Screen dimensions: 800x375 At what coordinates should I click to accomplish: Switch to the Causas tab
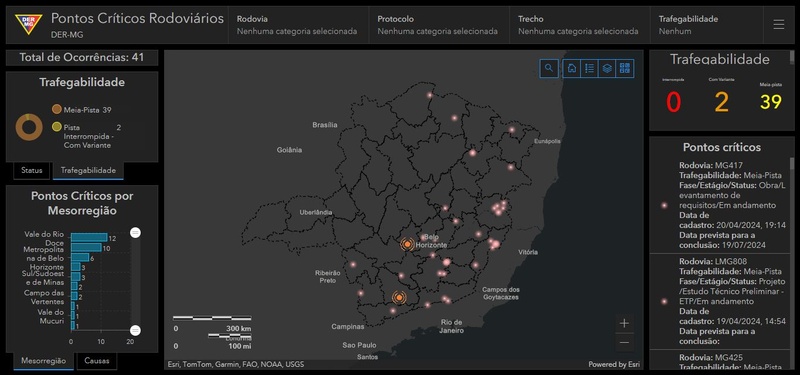tap(96, 361)
